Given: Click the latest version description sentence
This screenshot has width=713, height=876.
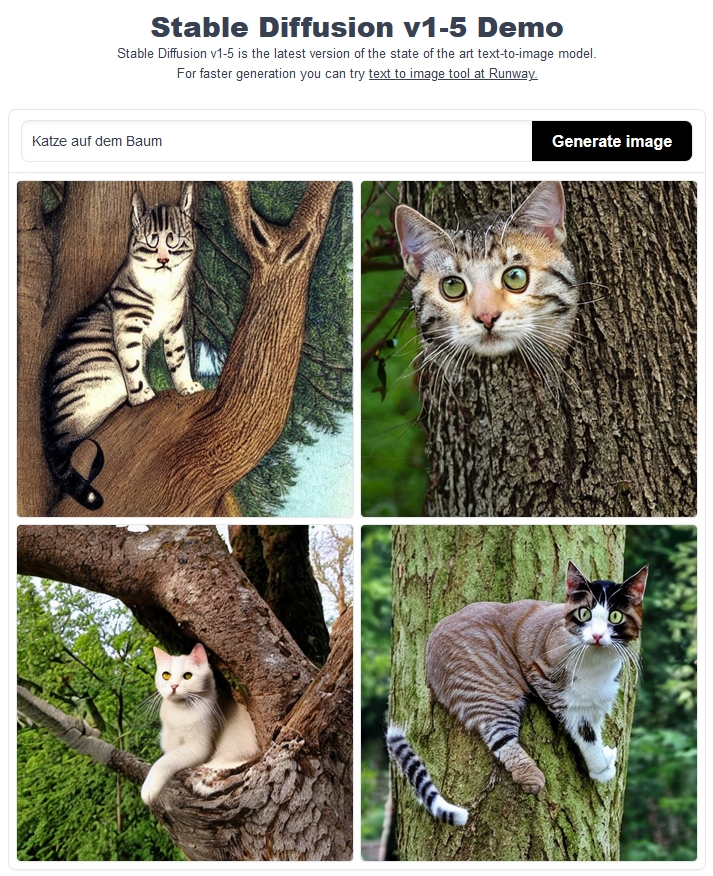Looking at the screenshot, I should click(356, 54).
